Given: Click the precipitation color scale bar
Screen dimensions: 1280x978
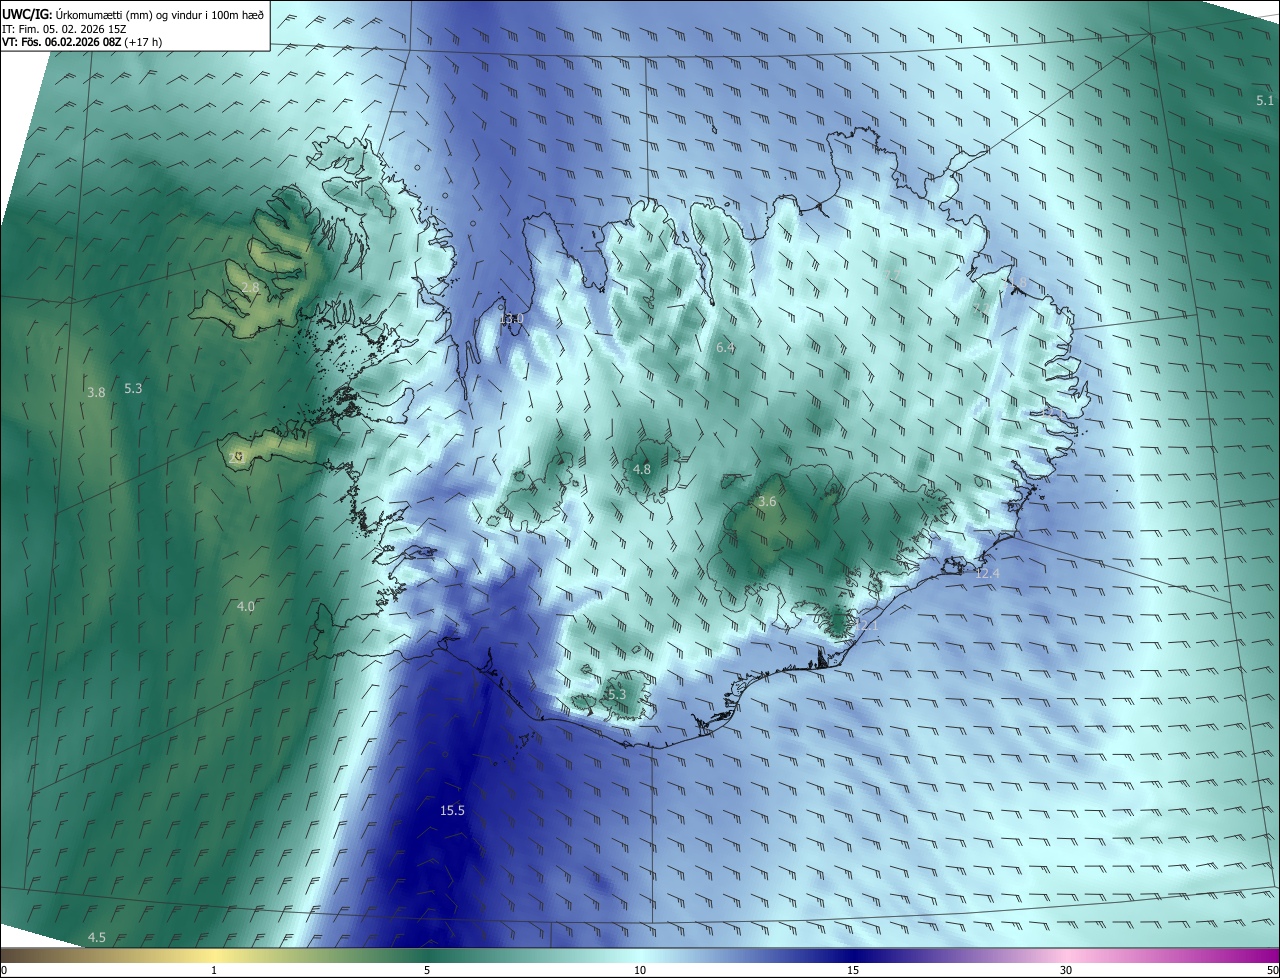Looking at the screenshot, I should 640,956.
